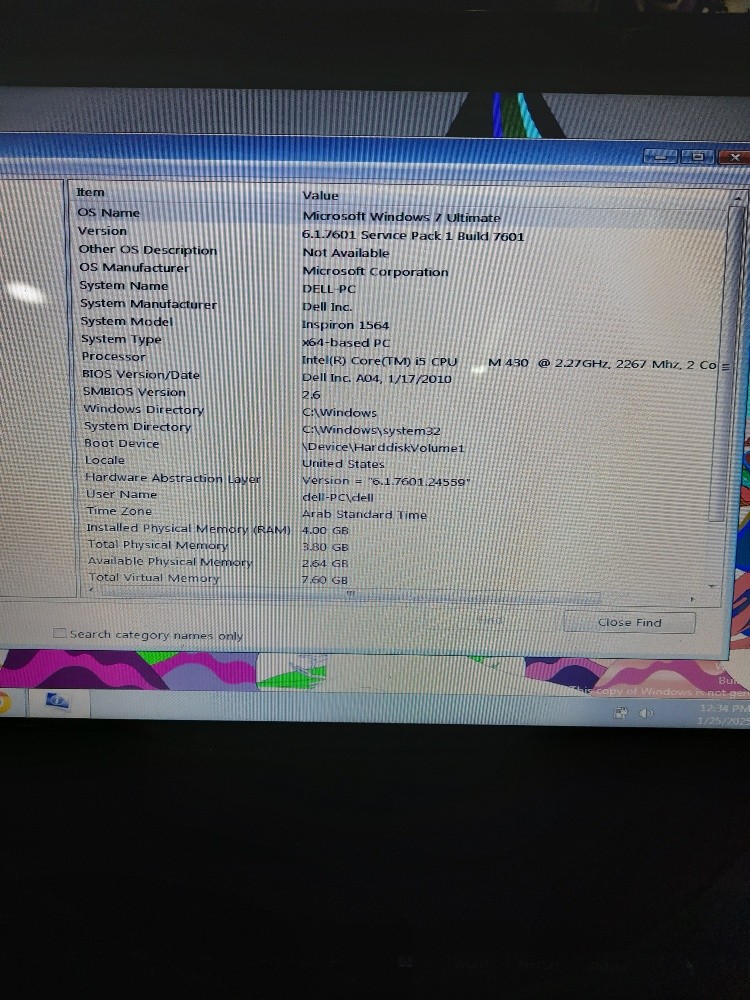Click the value Inspiron 1564
Viewport: 750px width, 1000px height.
345,325
